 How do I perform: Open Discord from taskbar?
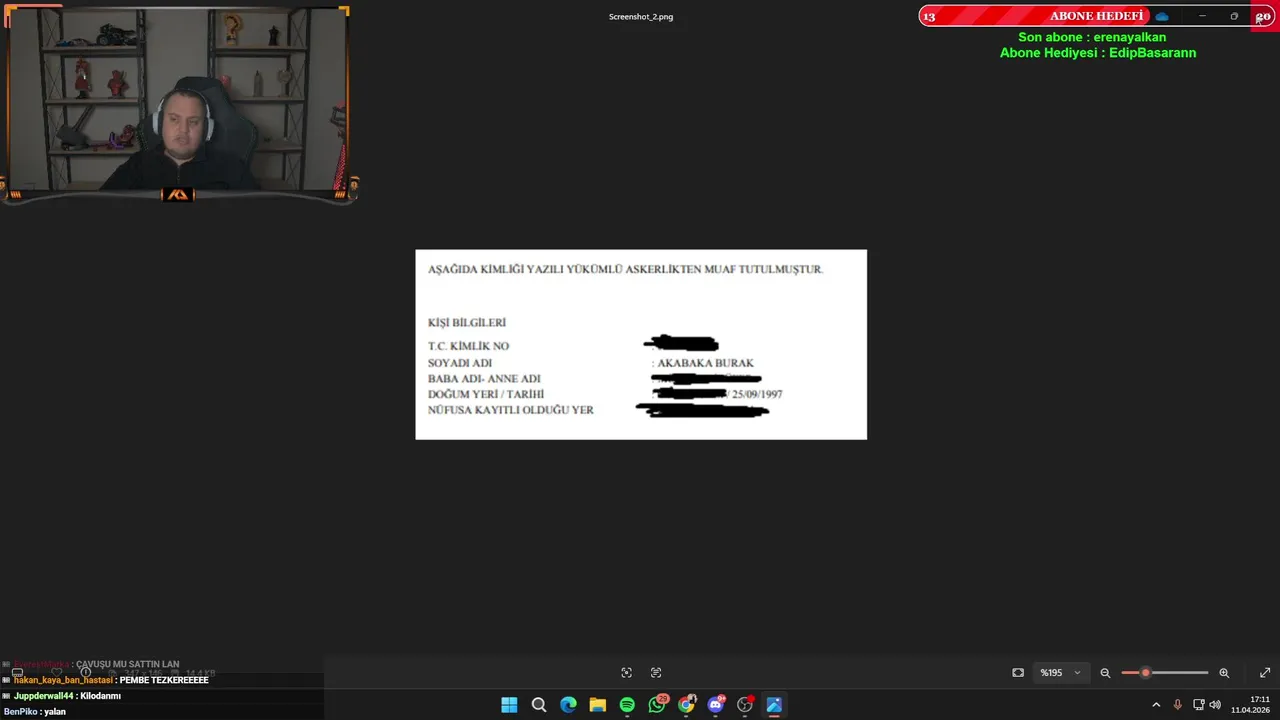716,705
